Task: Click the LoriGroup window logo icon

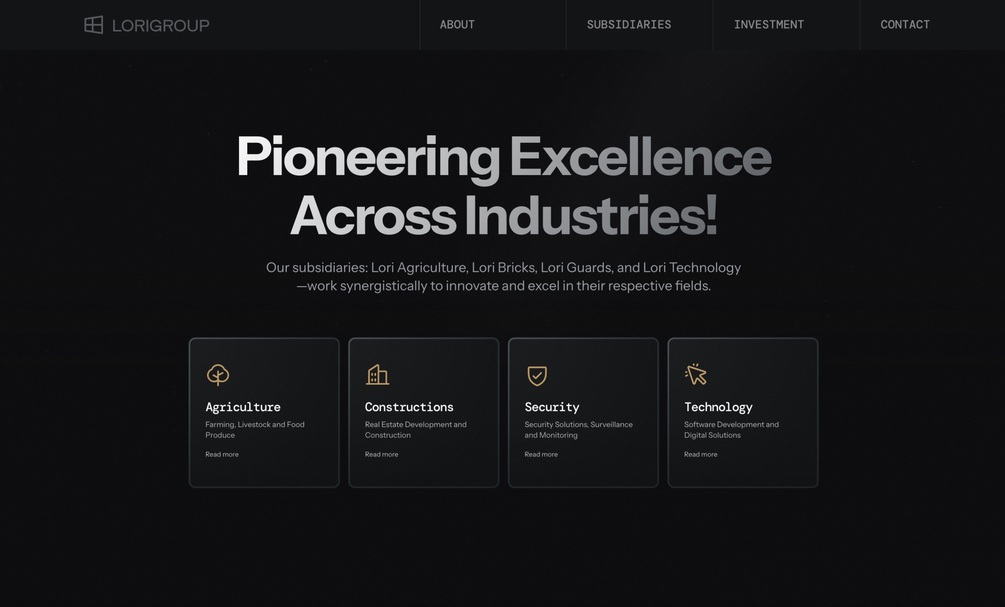Action: [x=94, y=25]
